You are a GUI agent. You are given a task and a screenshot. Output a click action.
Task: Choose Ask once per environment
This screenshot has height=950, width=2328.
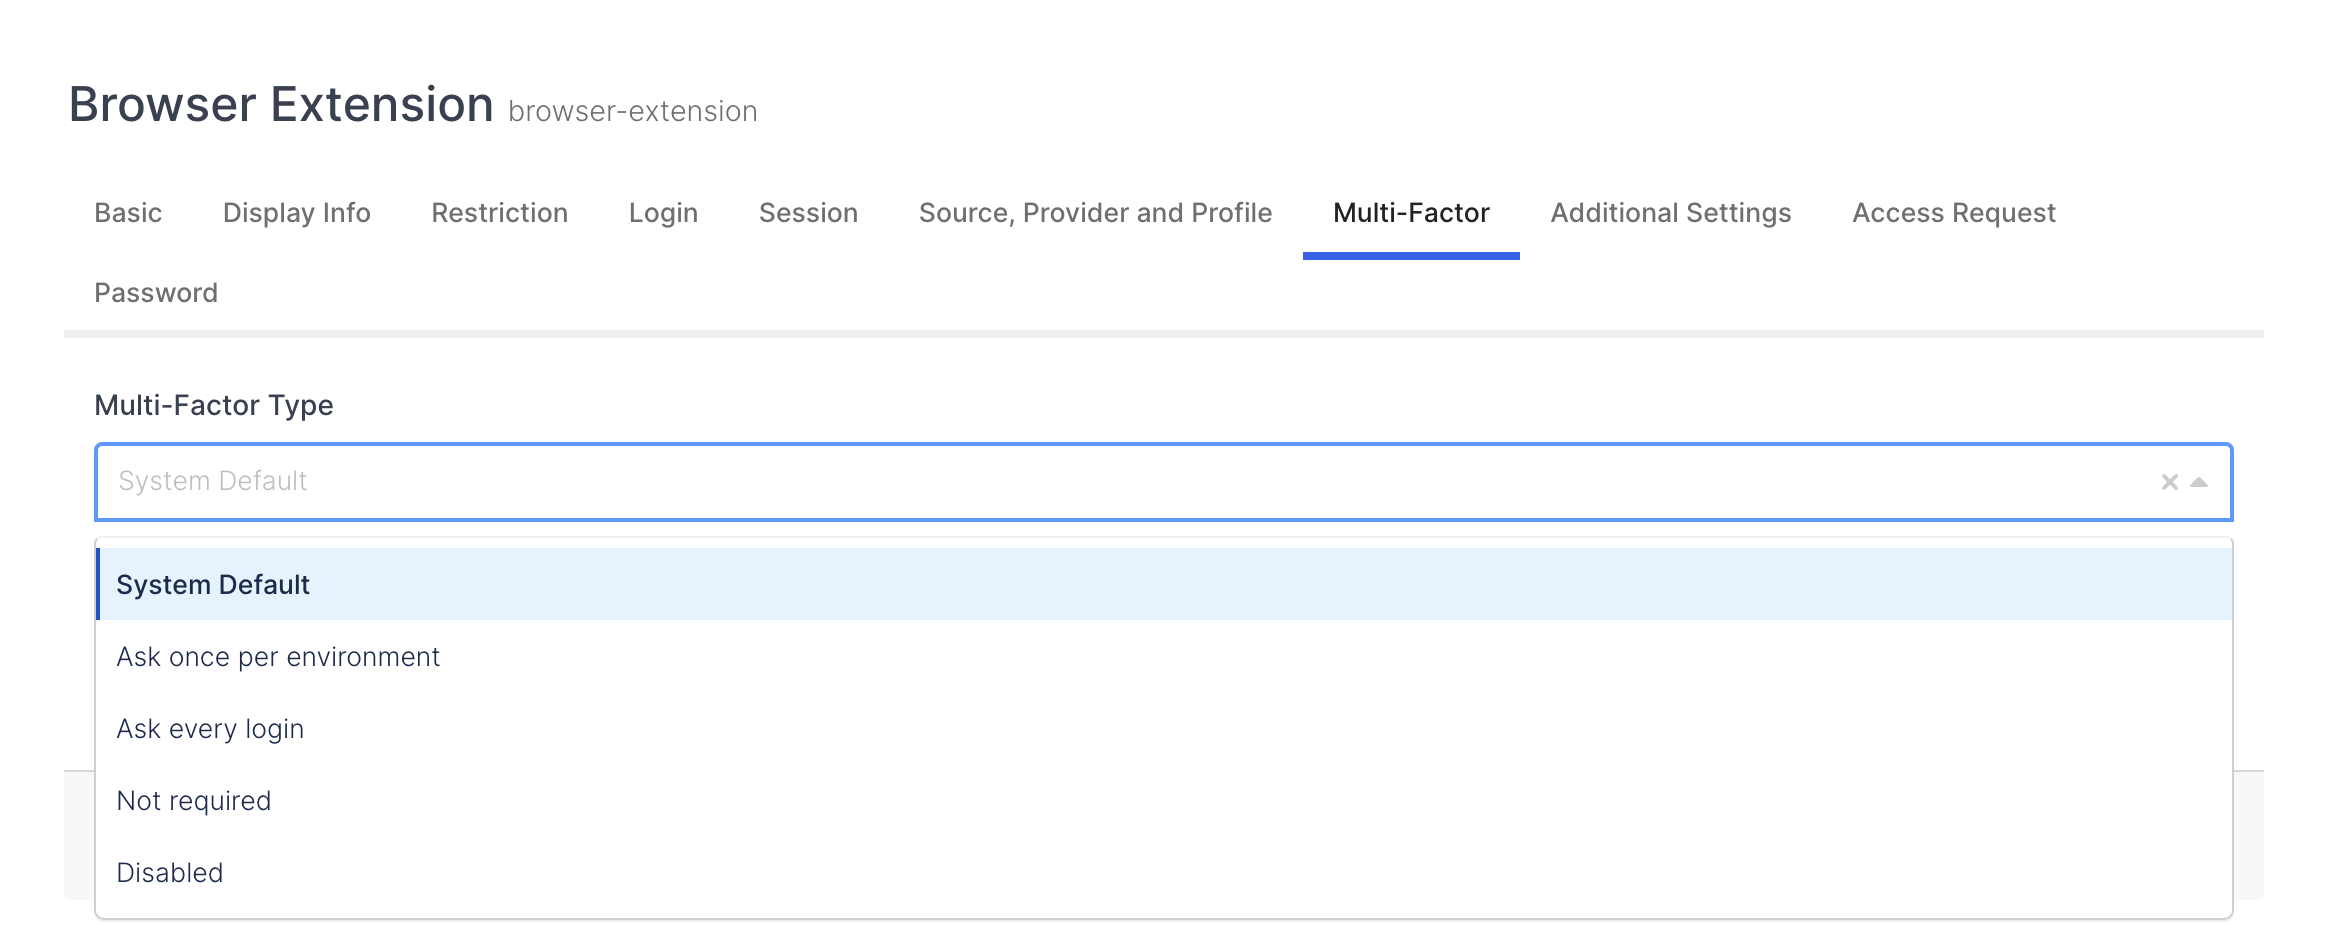click(278, 657)
